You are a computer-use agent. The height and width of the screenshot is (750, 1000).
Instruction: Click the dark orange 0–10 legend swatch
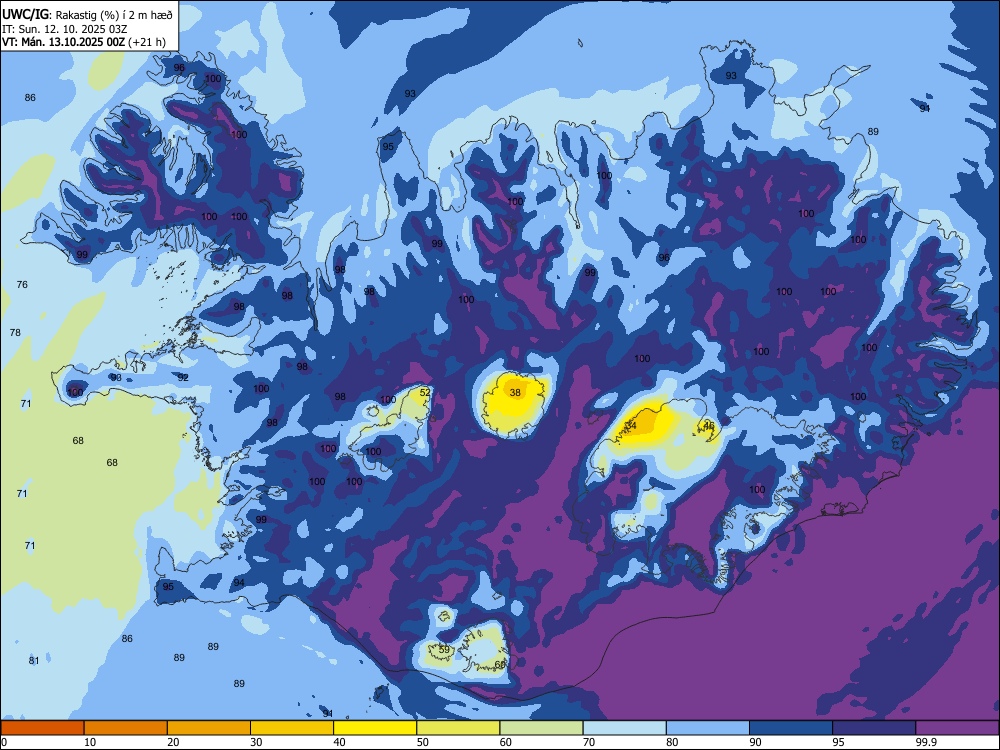click(x=42, y=728)
